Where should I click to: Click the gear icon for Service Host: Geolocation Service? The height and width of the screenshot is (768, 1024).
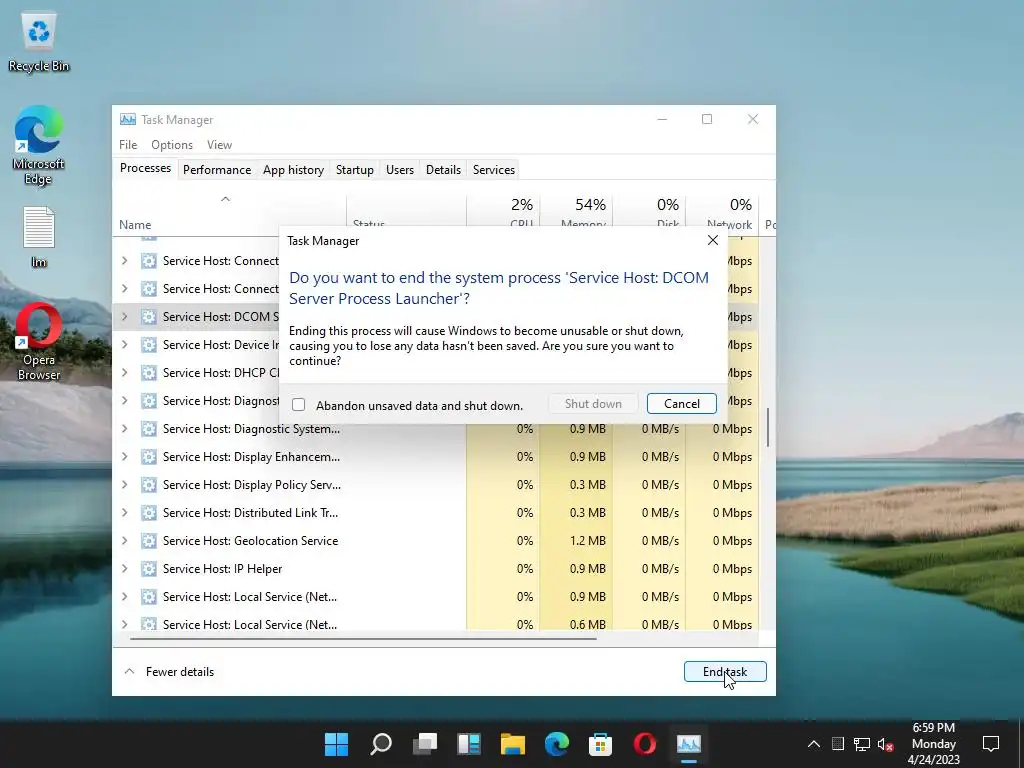(149, 541)
